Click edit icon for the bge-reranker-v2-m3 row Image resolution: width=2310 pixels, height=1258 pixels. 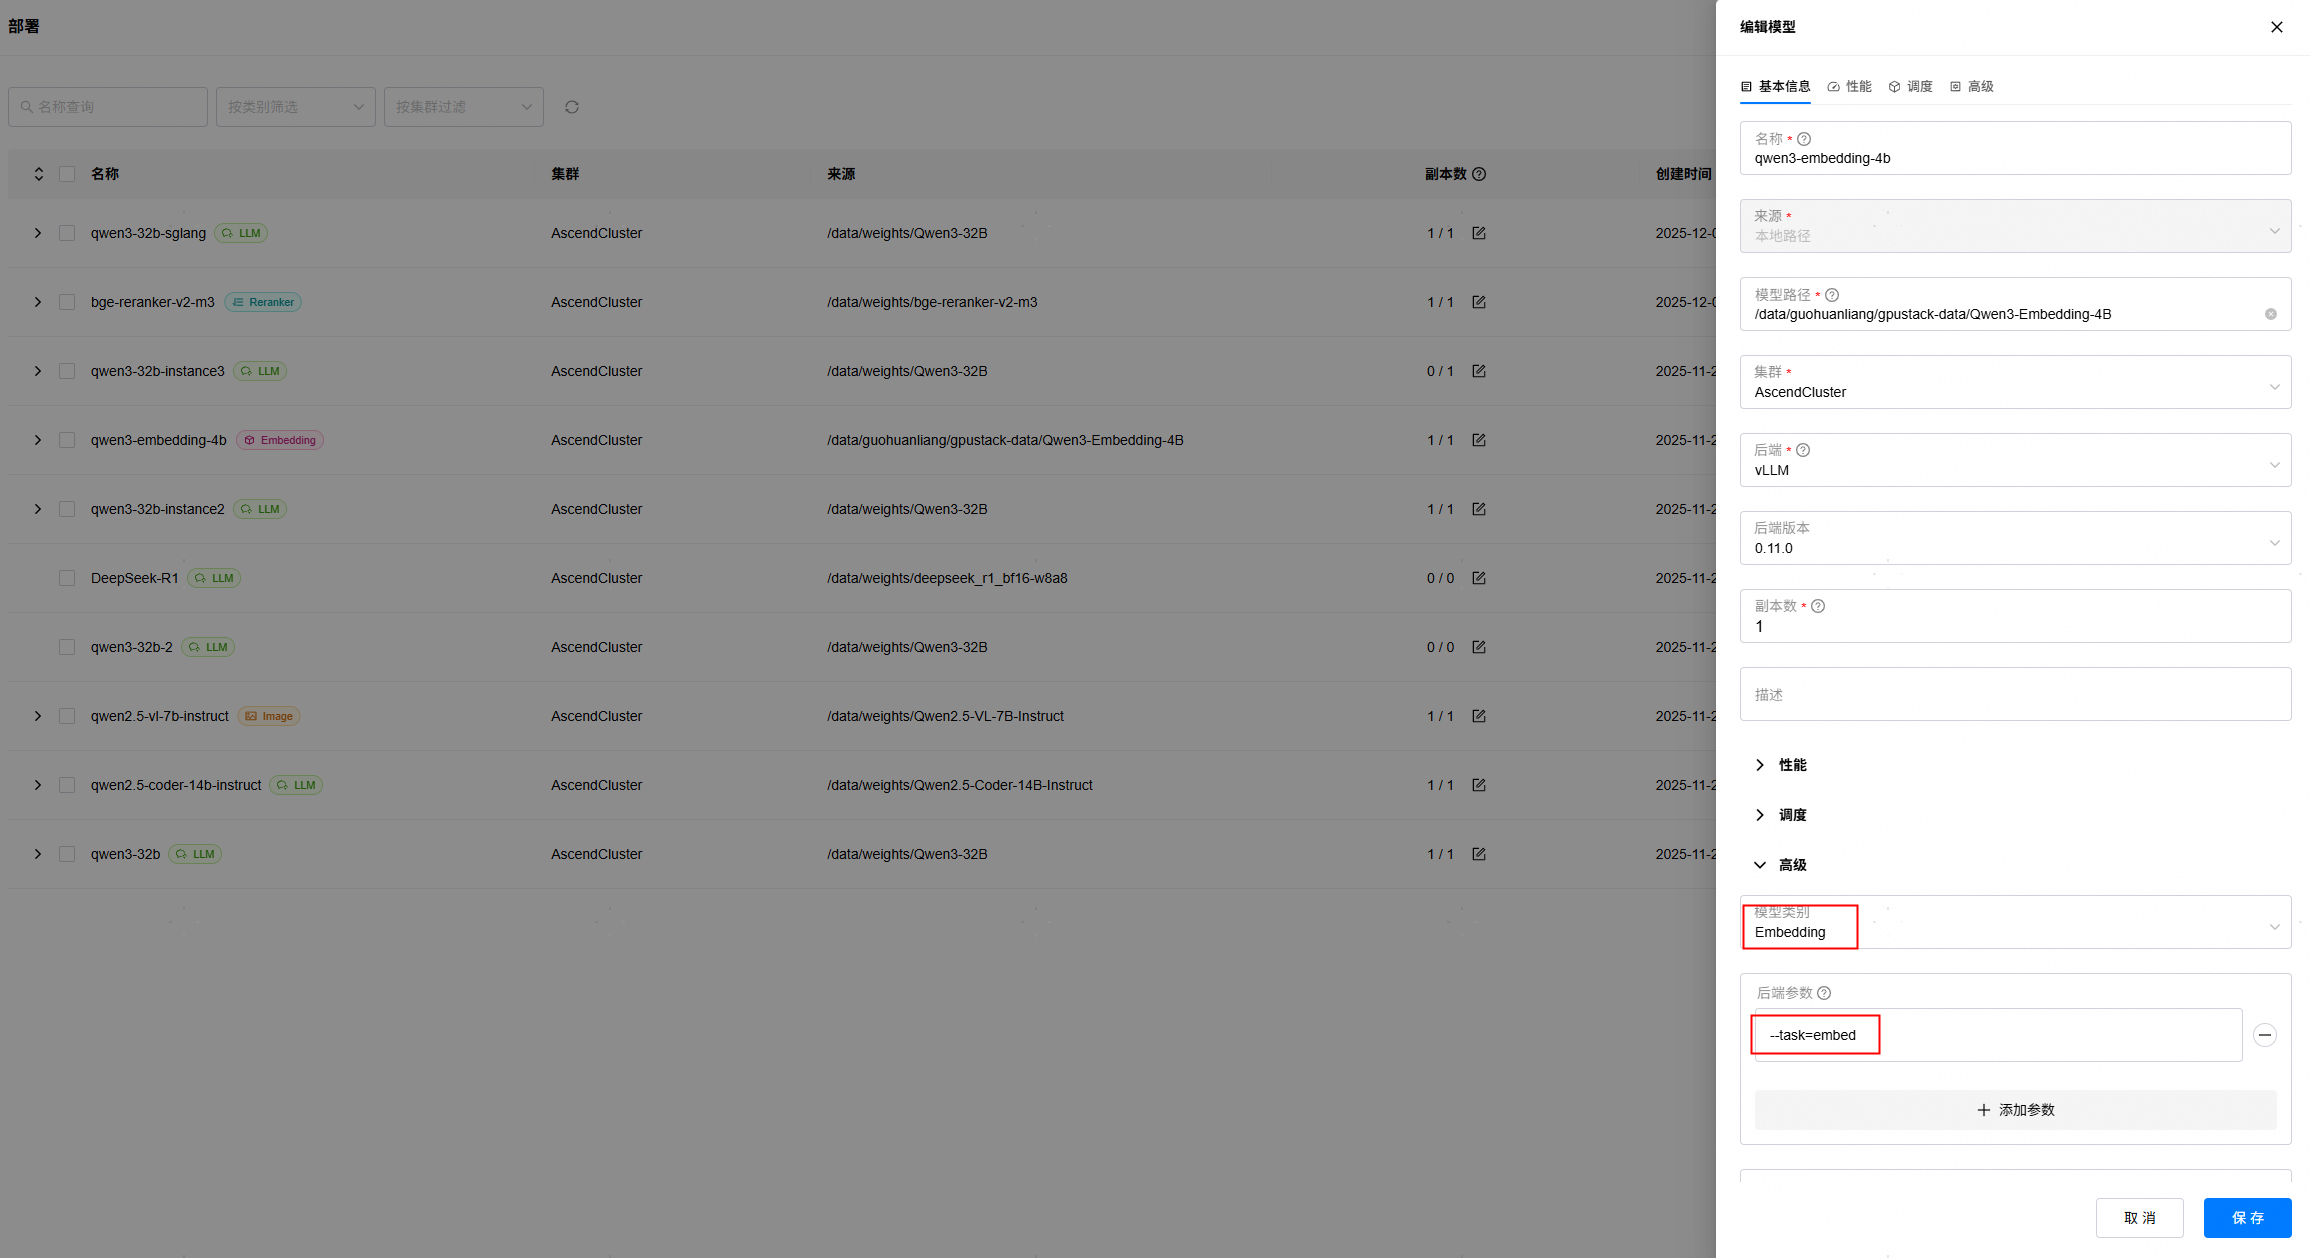coord(1479,302)
